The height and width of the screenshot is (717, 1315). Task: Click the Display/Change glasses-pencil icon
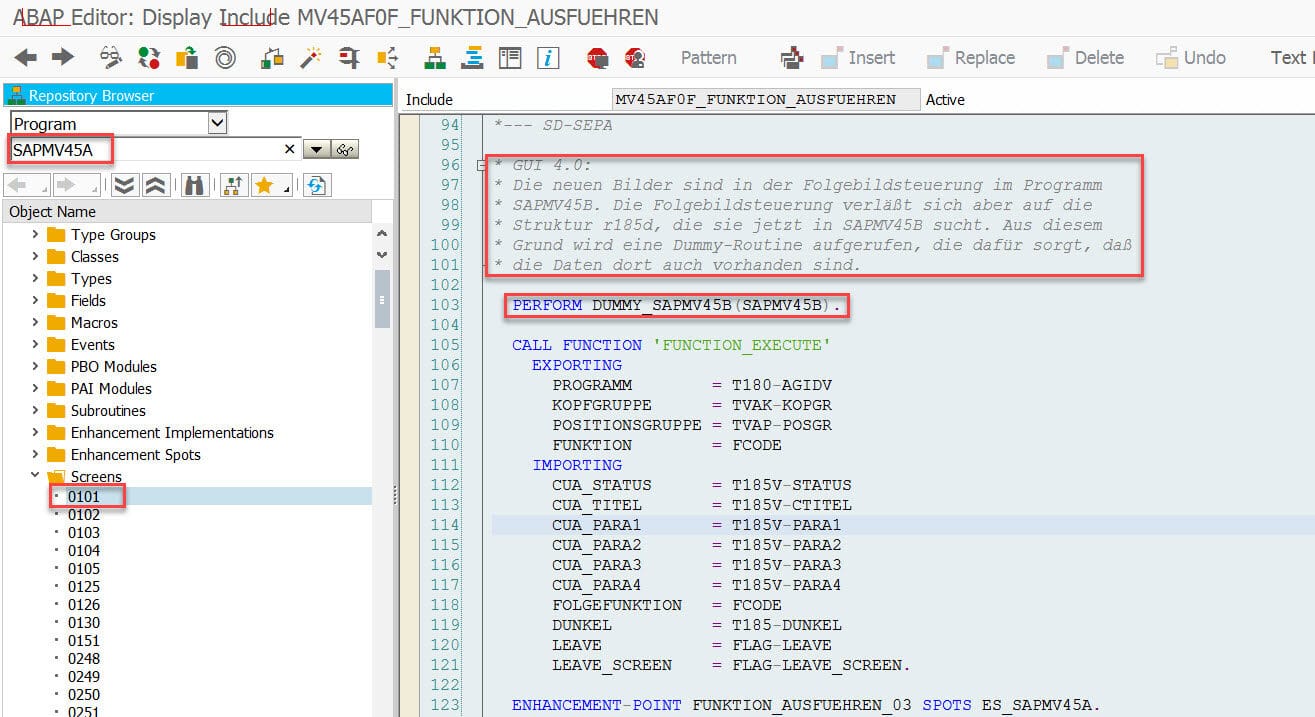pyautogui.click(x=110, y=58)
